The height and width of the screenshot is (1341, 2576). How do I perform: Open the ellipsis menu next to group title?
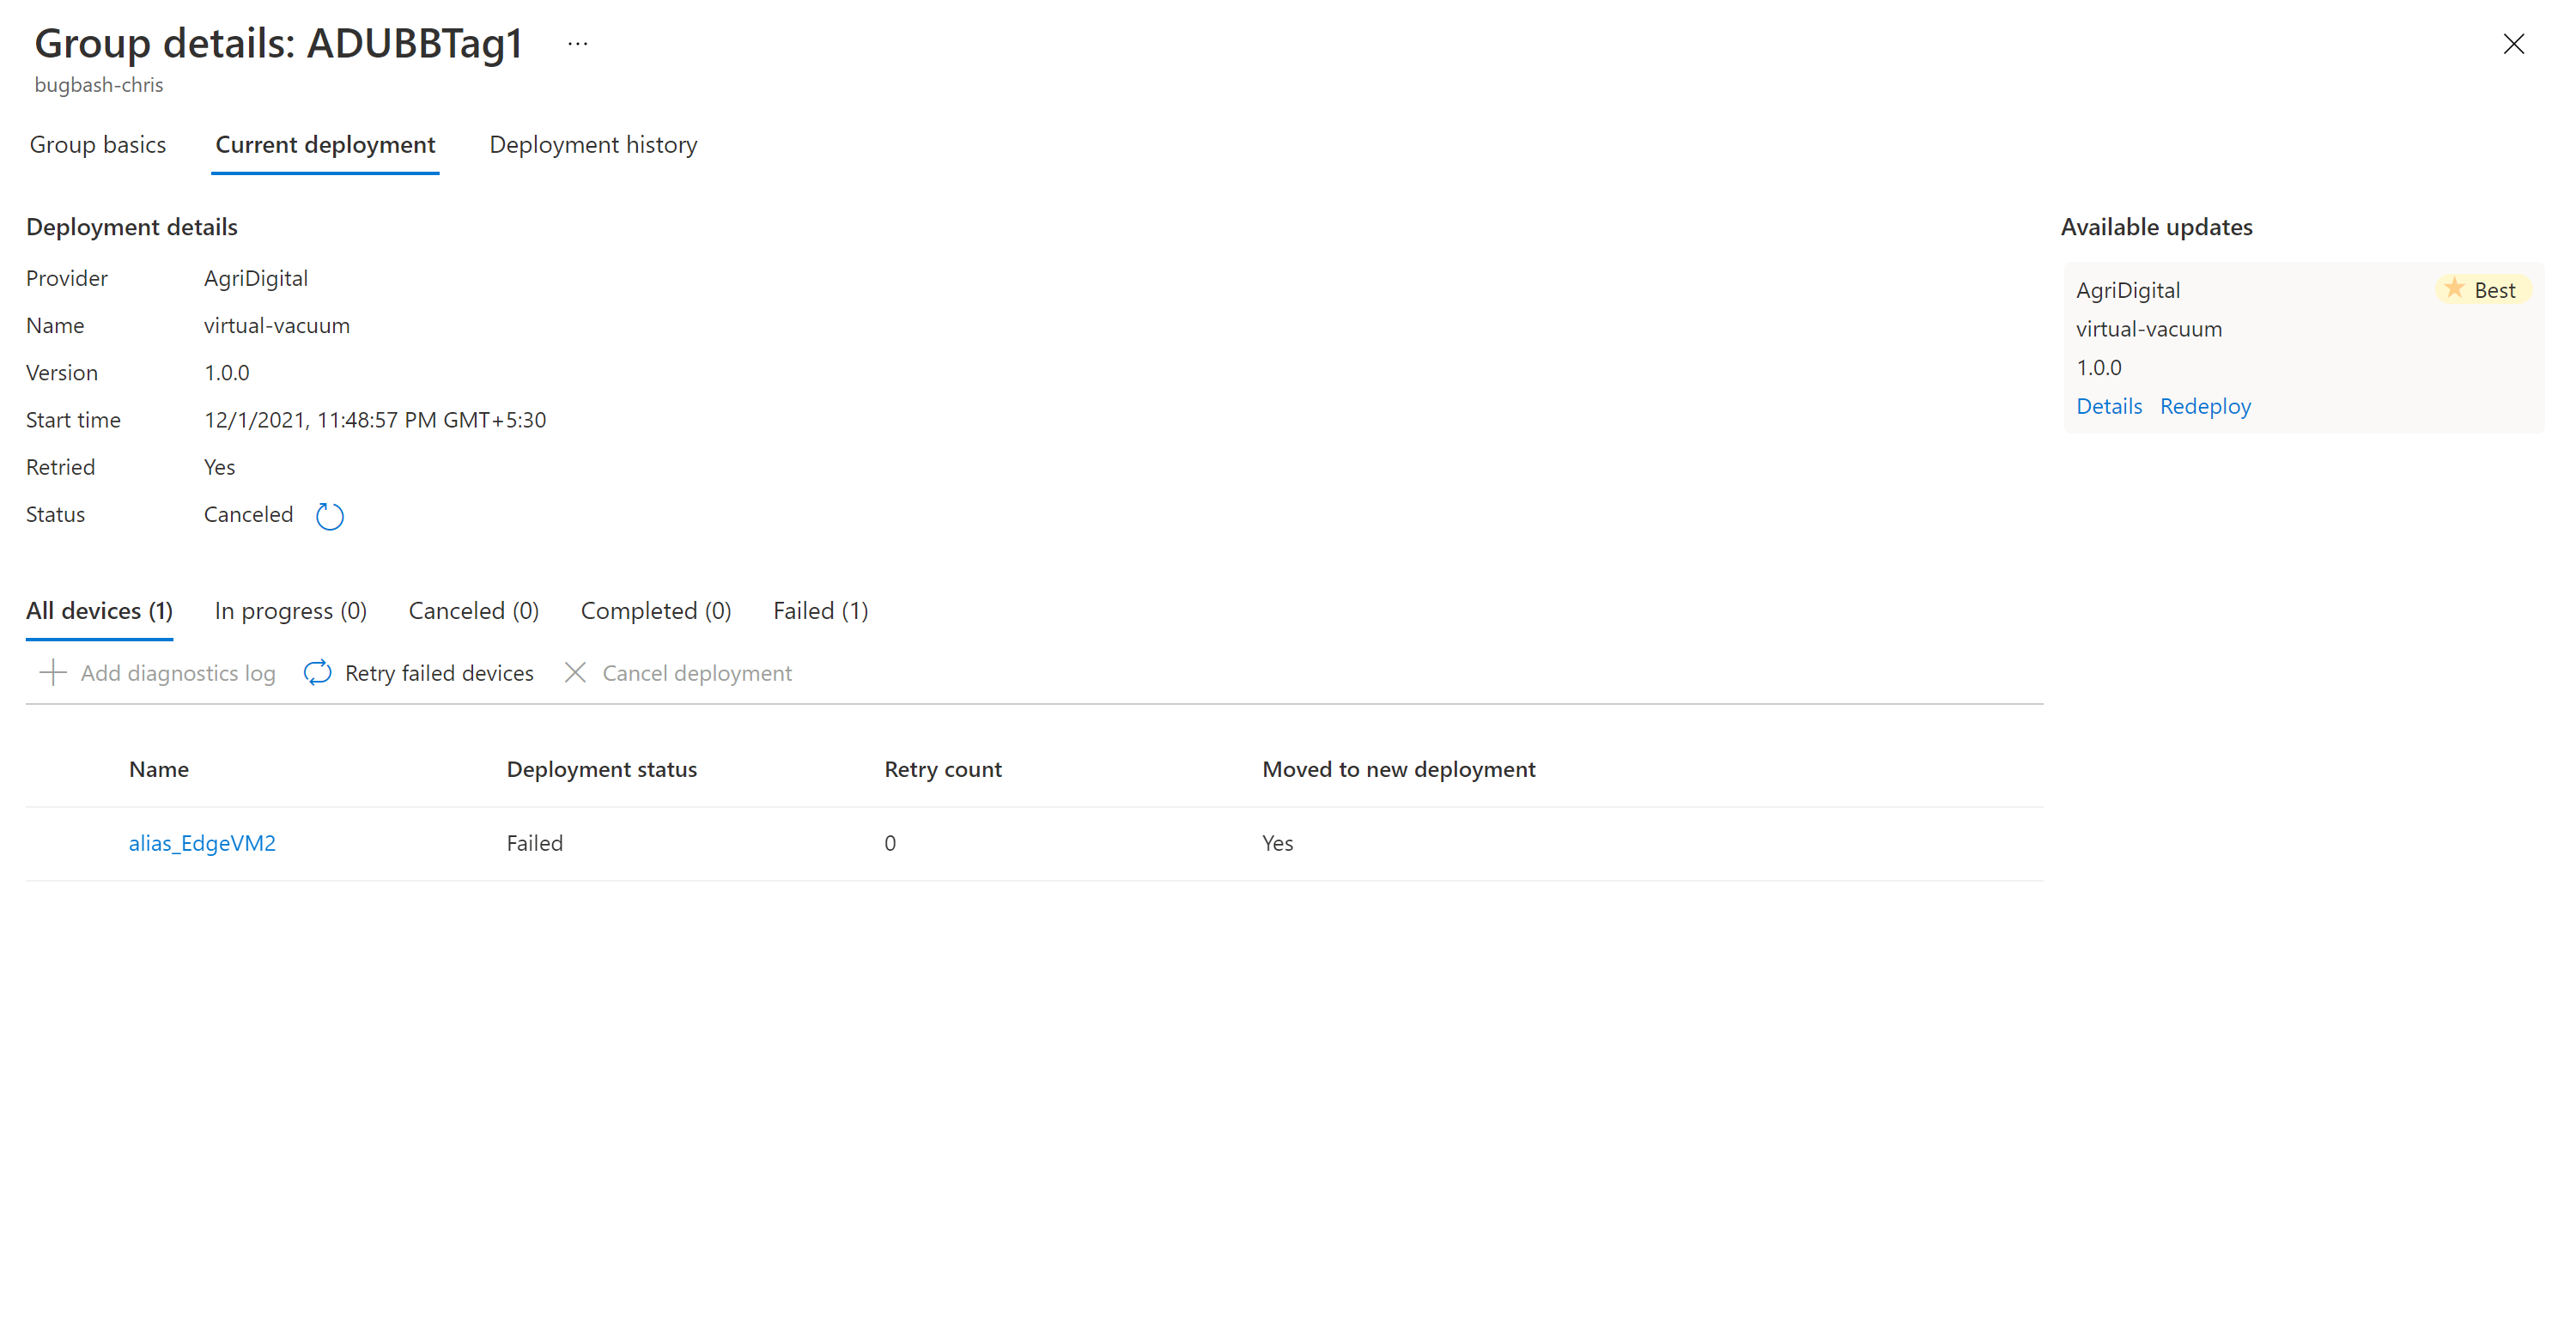(x=577, y=44)
